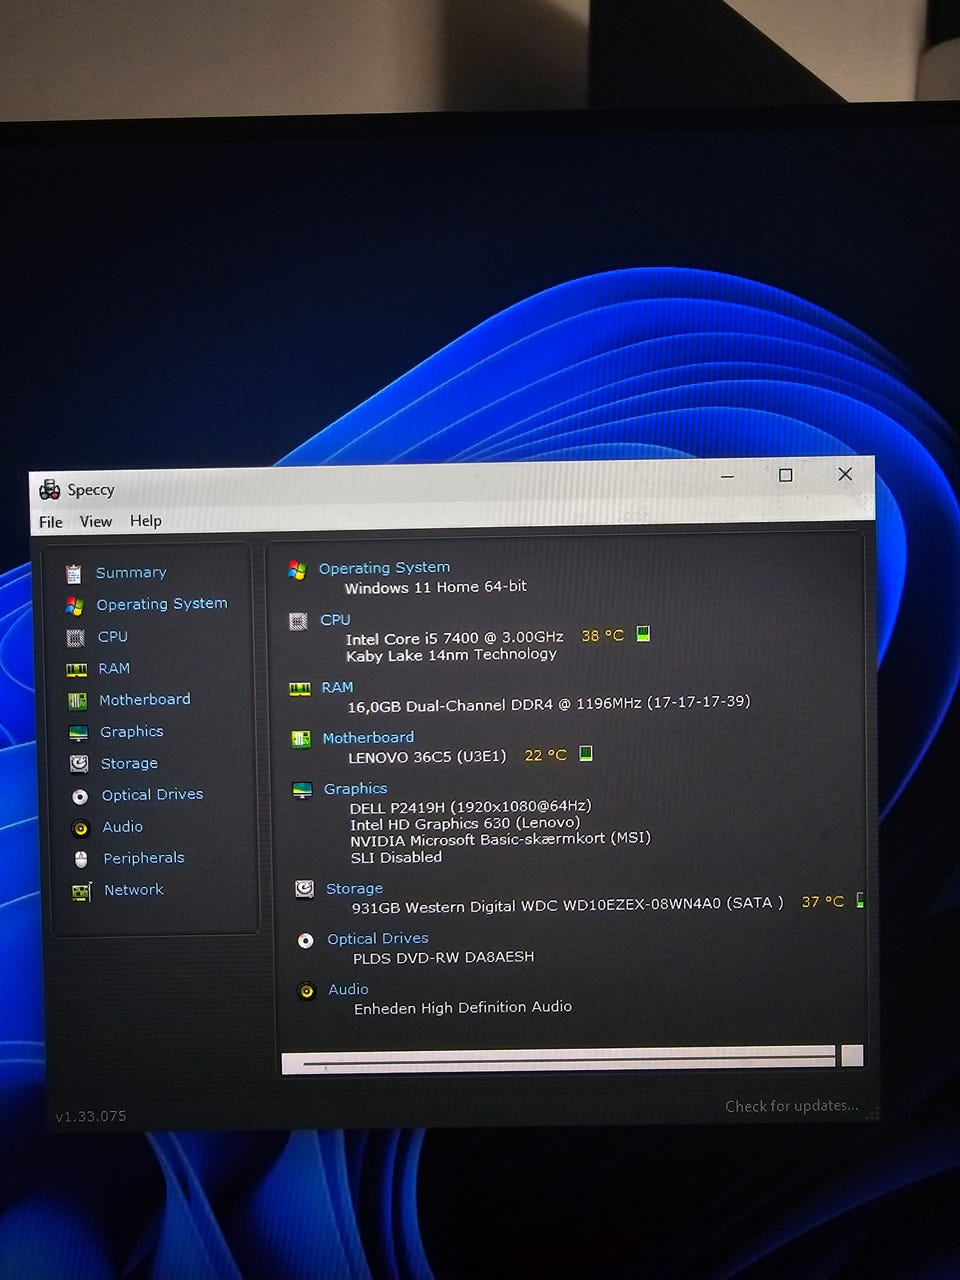This screenshot has width=960, height=1280.
Task: Click version text v1.33.075
Action: (91, 1117)
